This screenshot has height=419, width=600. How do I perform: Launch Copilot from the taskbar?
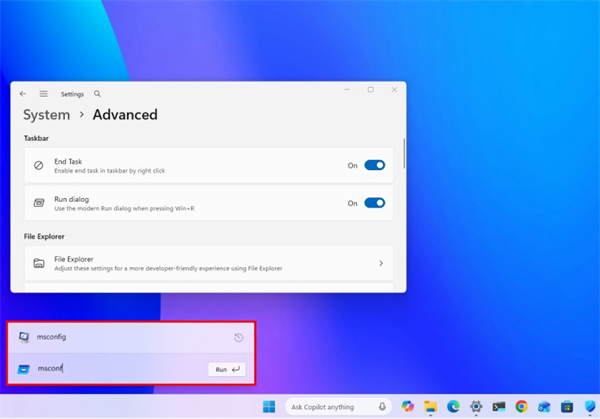tap(408, 406)
